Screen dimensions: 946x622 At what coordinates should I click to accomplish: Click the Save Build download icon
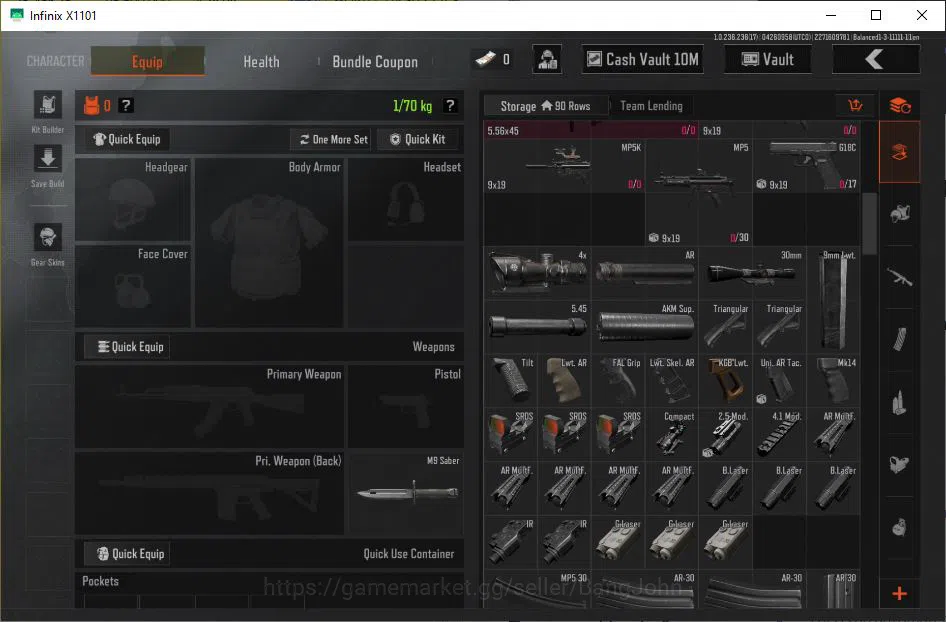pos(48,159)
